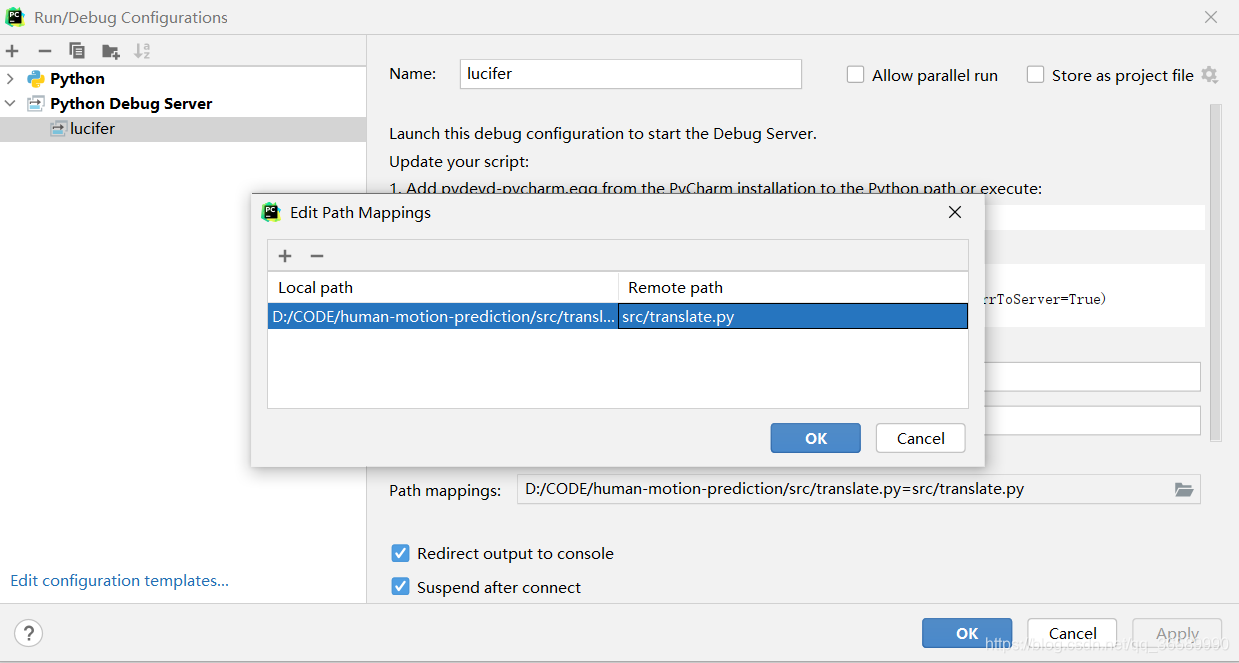Sort configurations alphabetically icon
The image size is (1239, 663).
coord(142,51)
